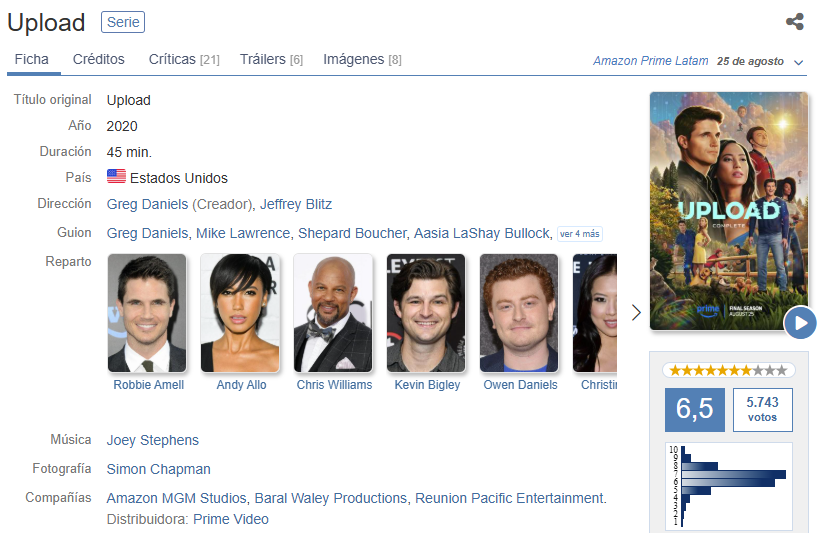Open Robbie Amell's photo thumbnail
Screen dimensions: 822x533
click(x=147, y=313)
